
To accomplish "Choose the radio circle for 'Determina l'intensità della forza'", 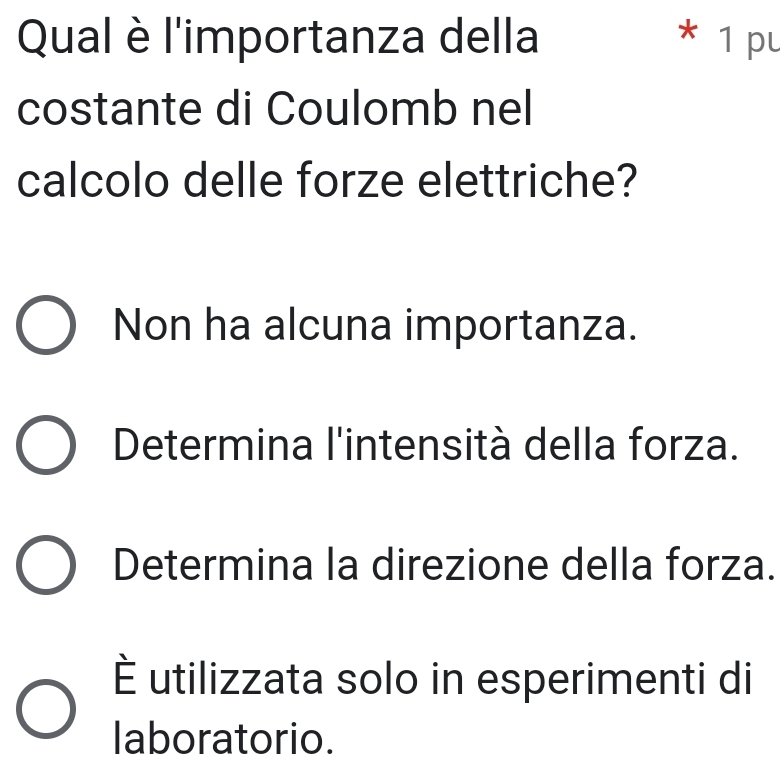I will pos(46,445).
